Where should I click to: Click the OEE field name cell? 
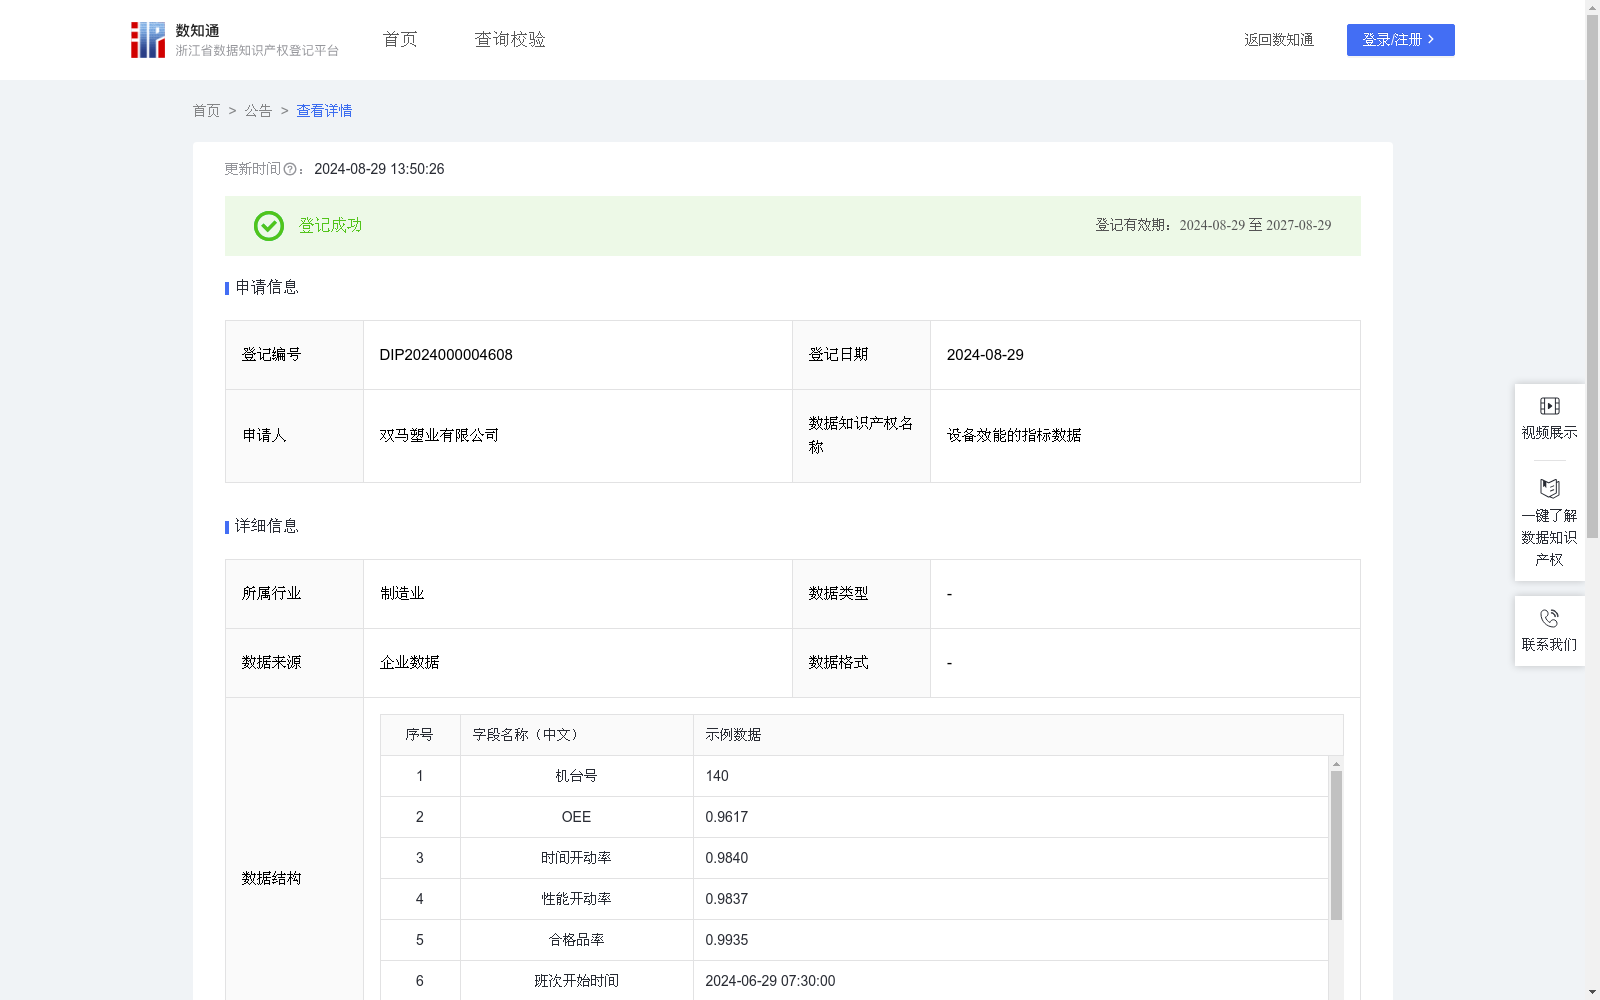click(577, 817)
